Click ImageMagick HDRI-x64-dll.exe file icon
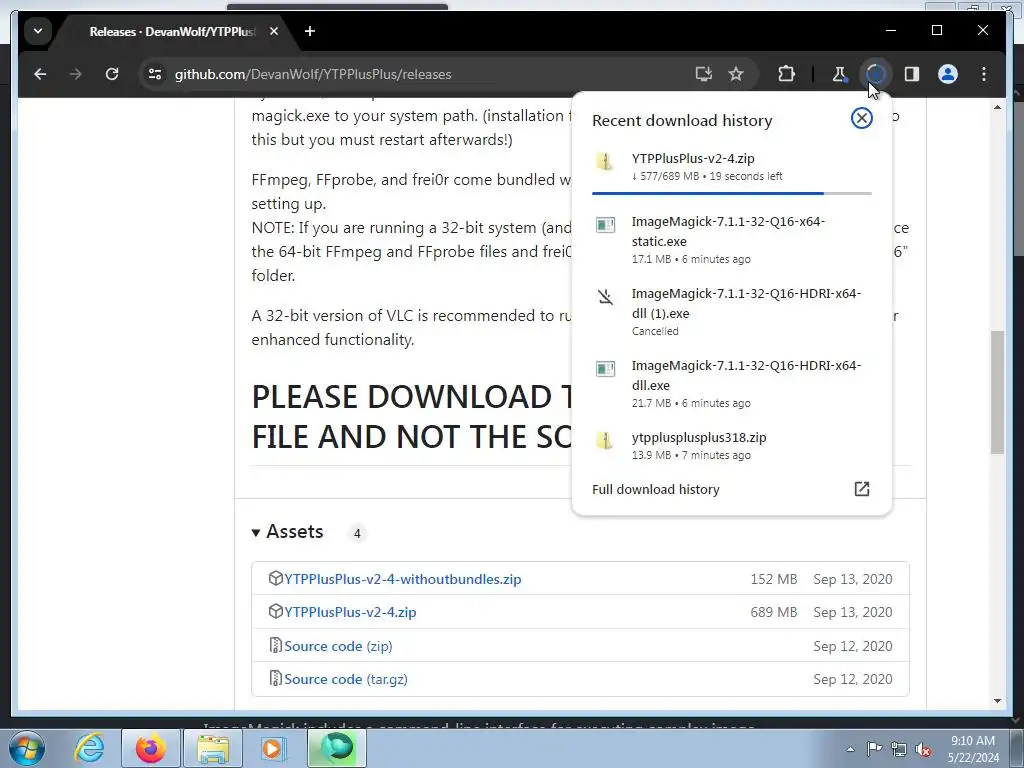 click(605, 369)
